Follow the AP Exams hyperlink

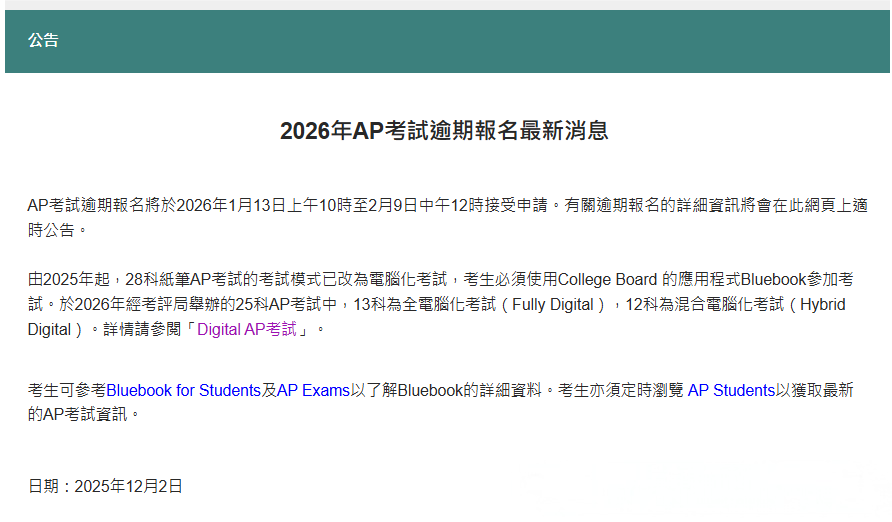click(x=313, y=390)
